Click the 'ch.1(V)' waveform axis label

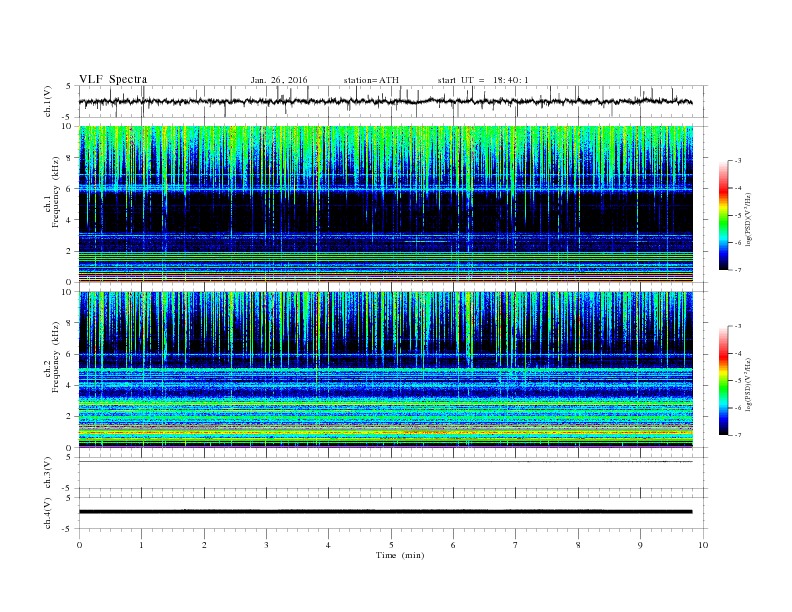tap(47, 101)
